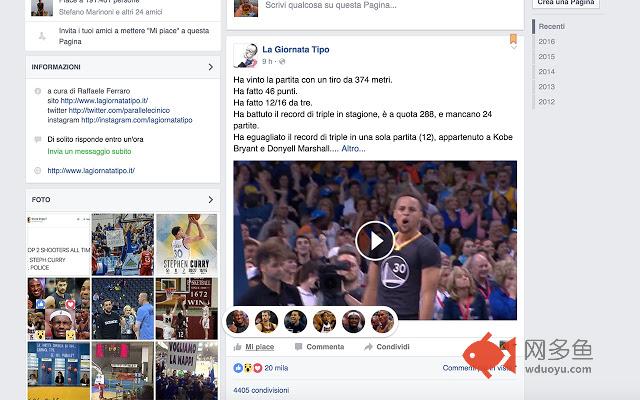
Task: Open Vogliamo La Napoli photo thumbnail
Action: click(x=187, y=371)
